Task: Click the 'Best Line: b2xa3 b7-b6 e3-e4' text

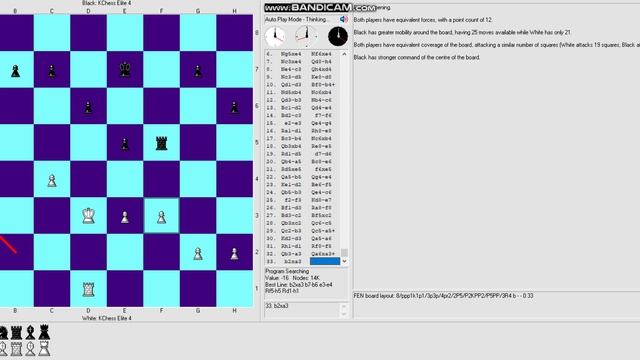Action: click(x=299, y=284)
